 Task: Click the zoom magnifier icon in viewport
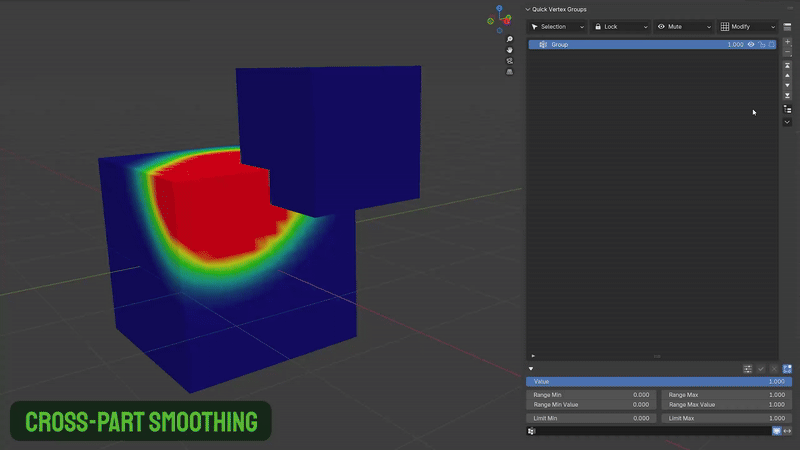pos(509,39)
